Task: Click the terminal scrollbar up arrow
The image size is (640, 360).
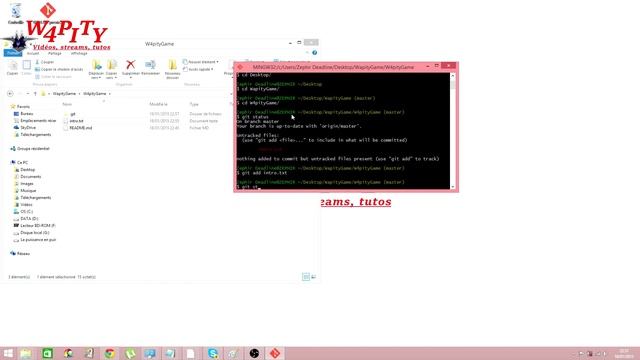Action: pyautogui.click(x=452, y=76)
